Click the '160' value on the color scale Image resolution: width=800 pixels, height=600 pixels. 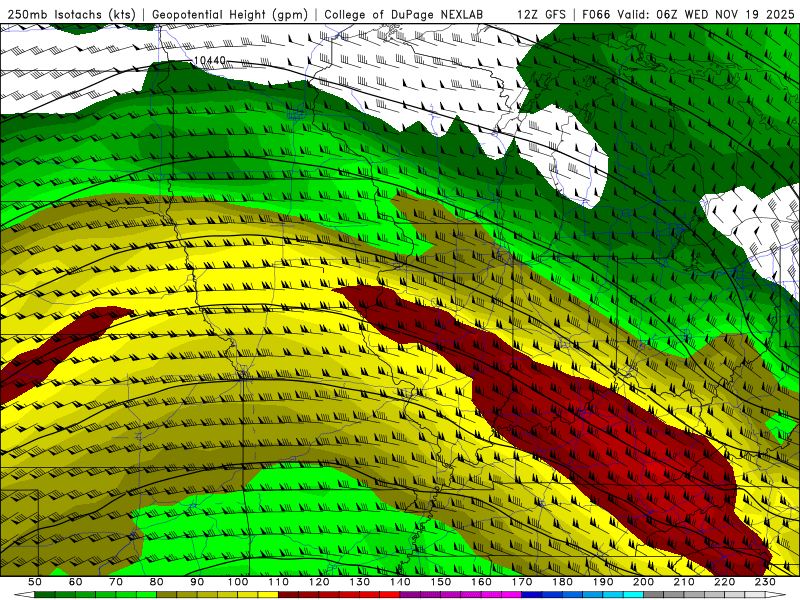pyautogui.click(x=481, y=582)
